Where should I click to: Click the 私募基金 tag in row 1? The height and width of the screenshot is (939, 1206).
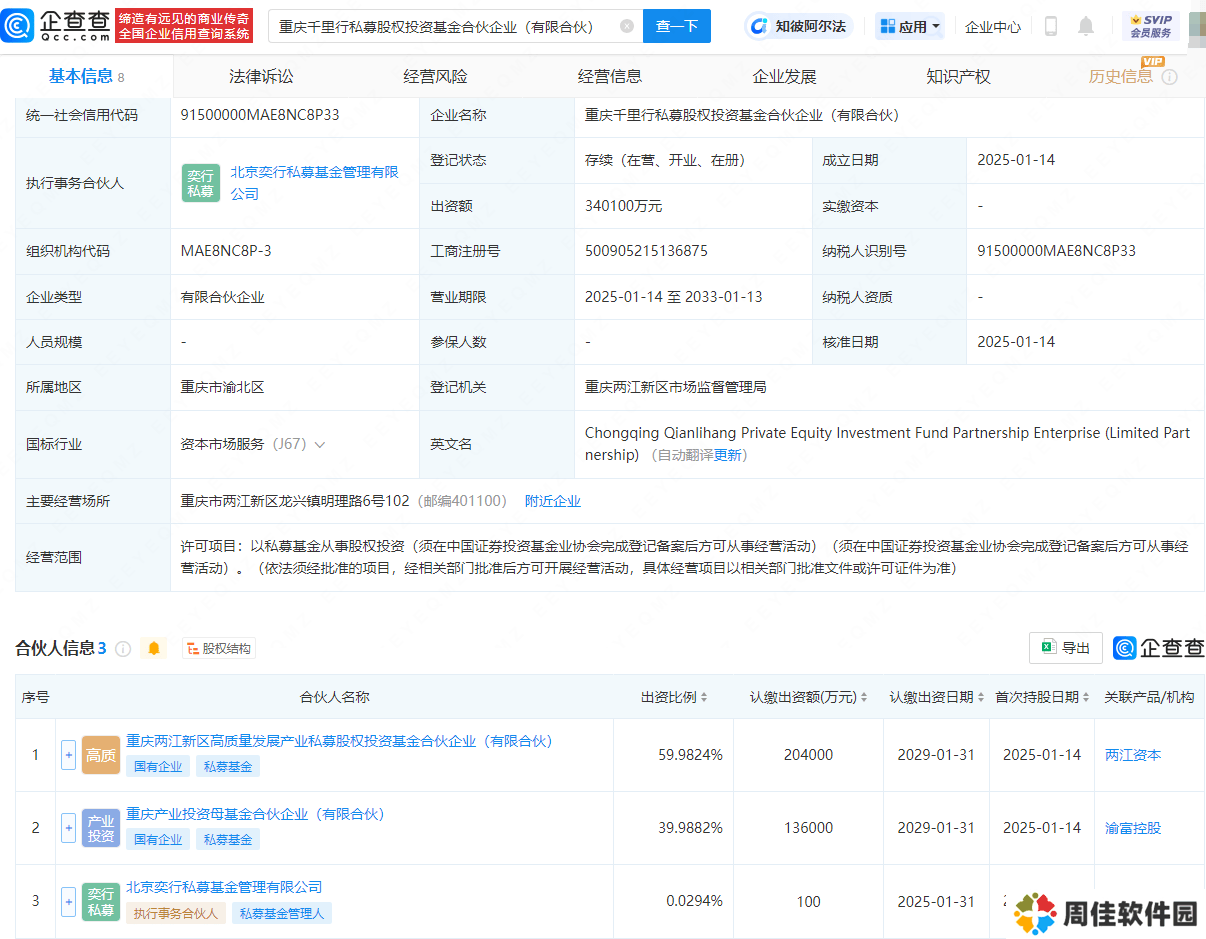pyautogui.click(x=228, y=766)
